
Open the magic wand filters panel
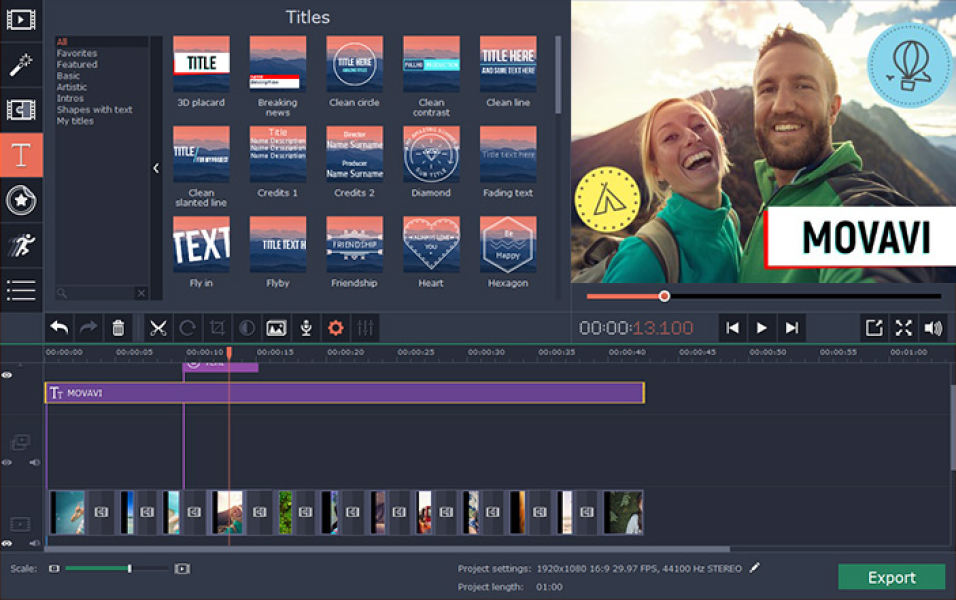pos(21,65)
